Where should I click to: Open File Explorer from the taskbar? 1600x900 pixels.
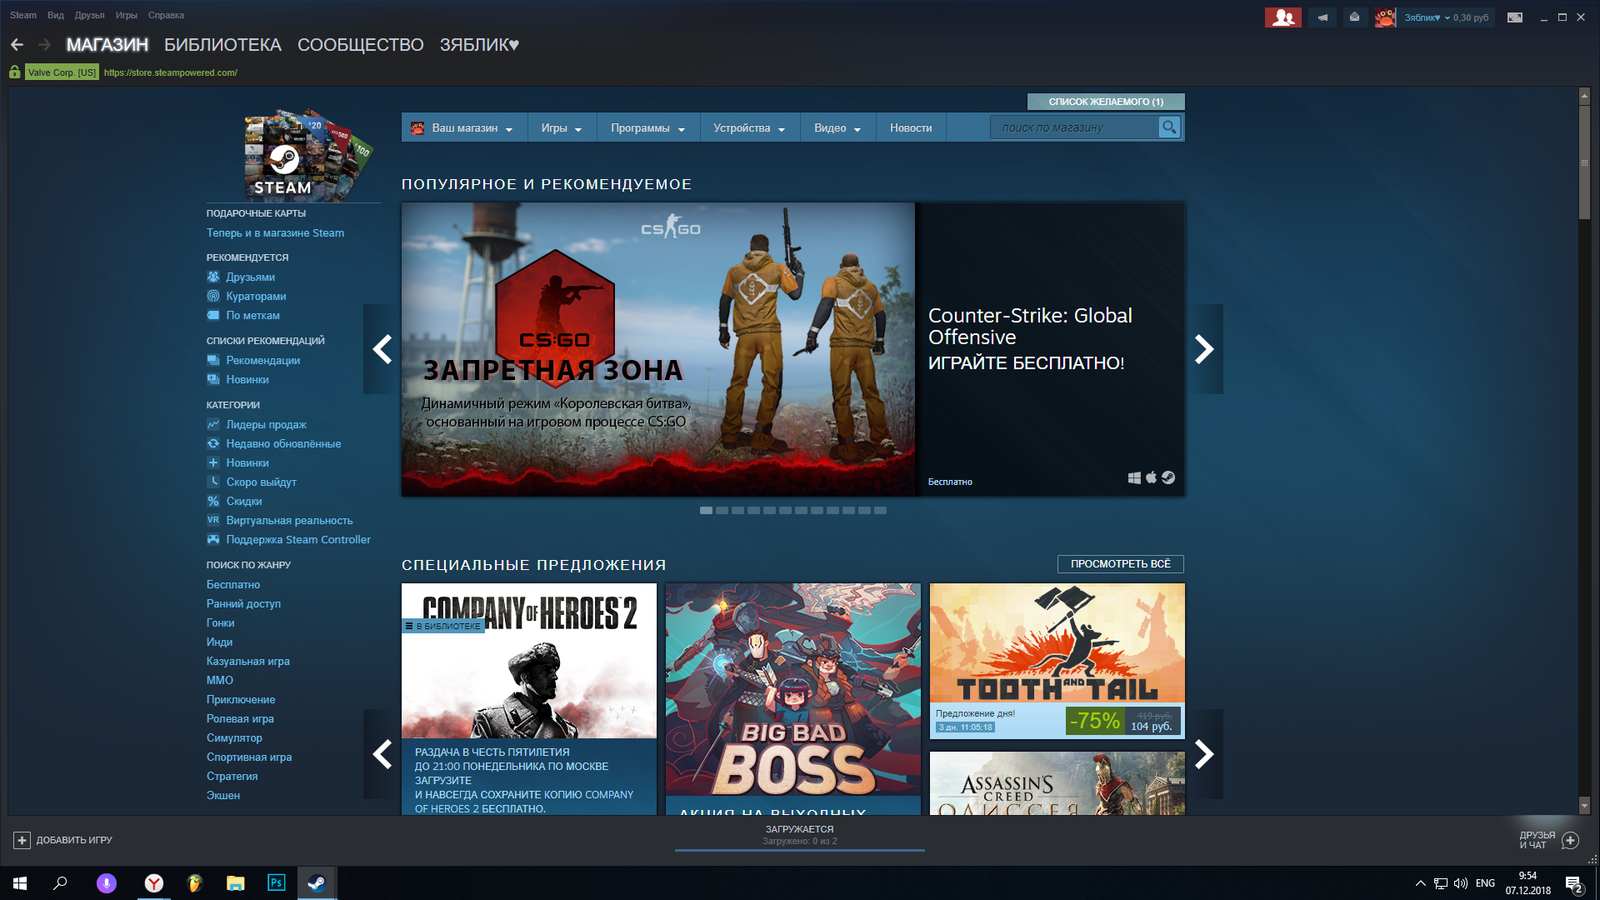pos(235,883)
